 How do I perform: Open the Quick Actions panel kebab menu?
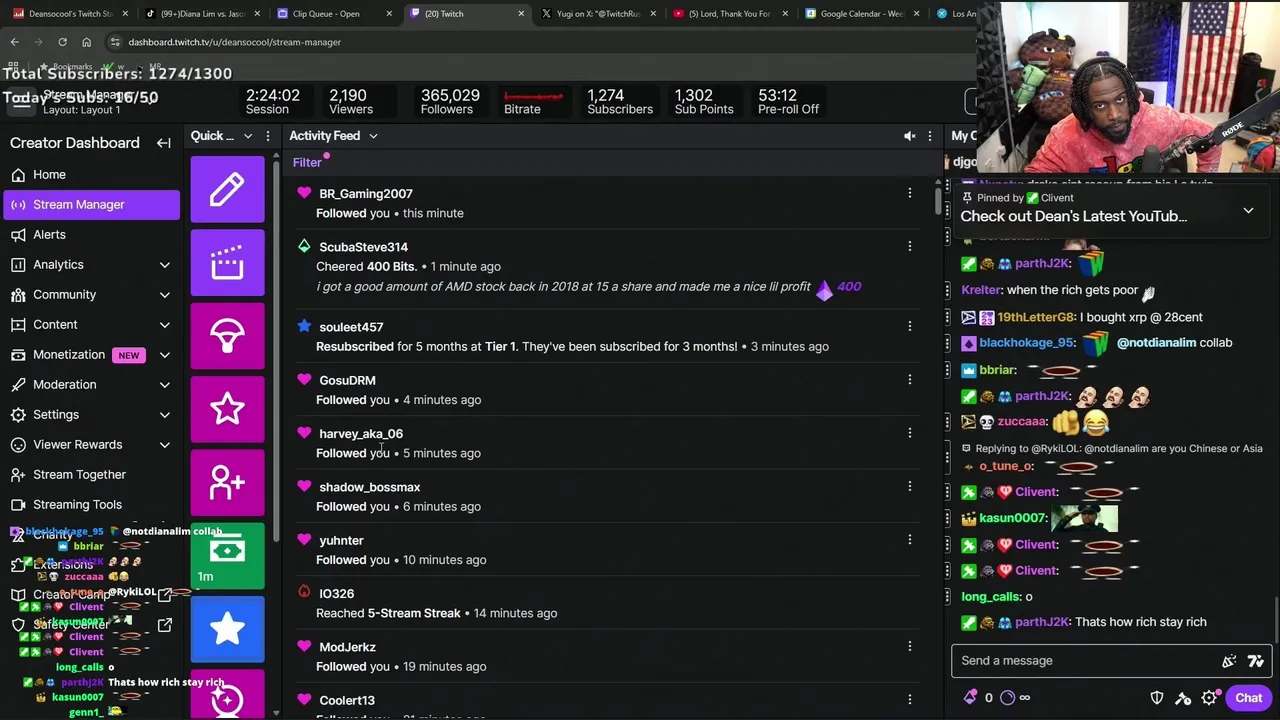267,136
